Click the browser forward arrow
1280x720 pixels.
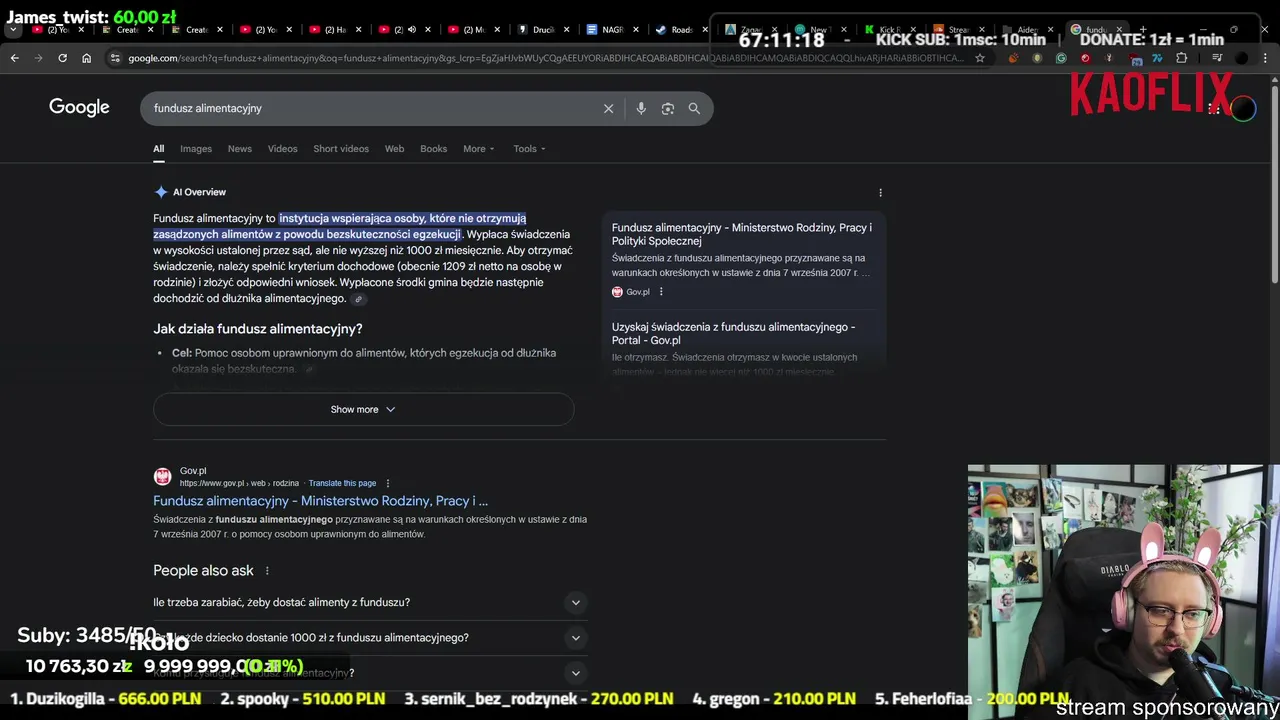click(x=38, y=58)
